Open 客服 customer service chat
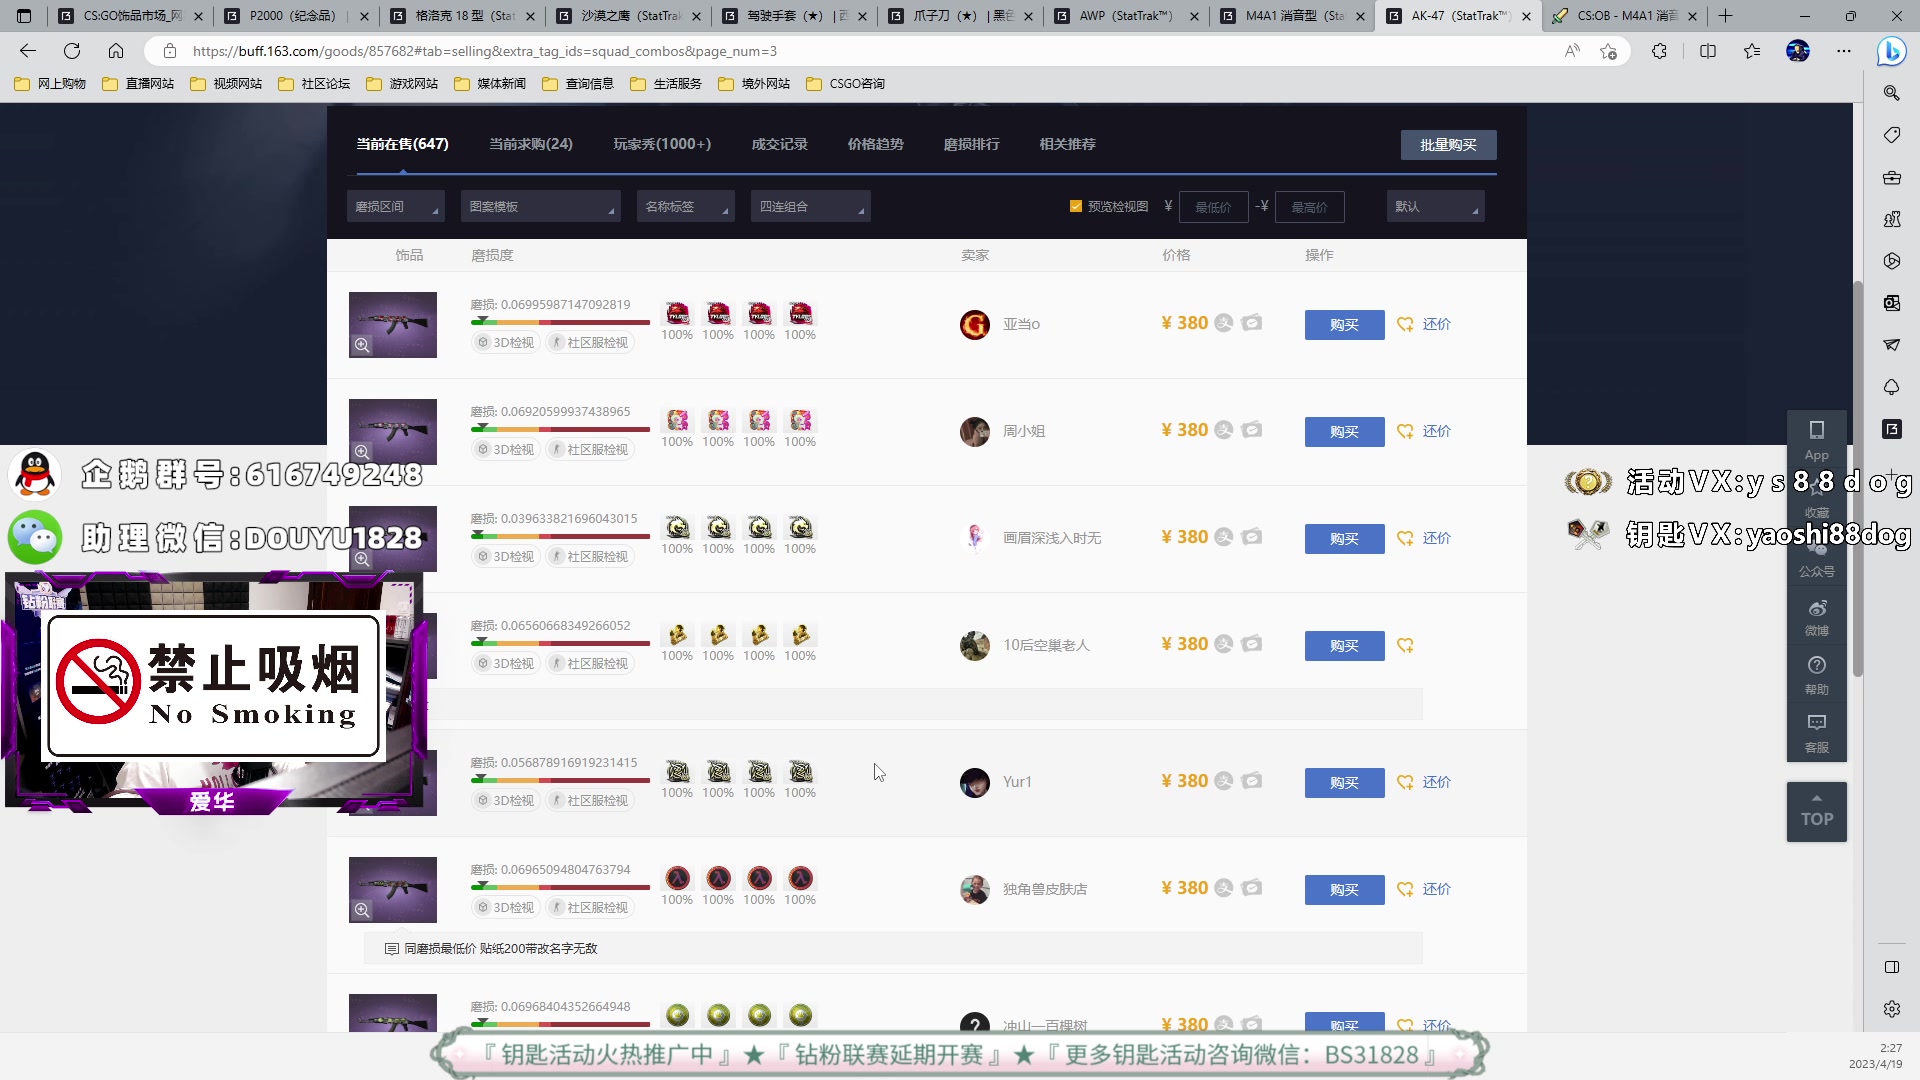 1816,733
